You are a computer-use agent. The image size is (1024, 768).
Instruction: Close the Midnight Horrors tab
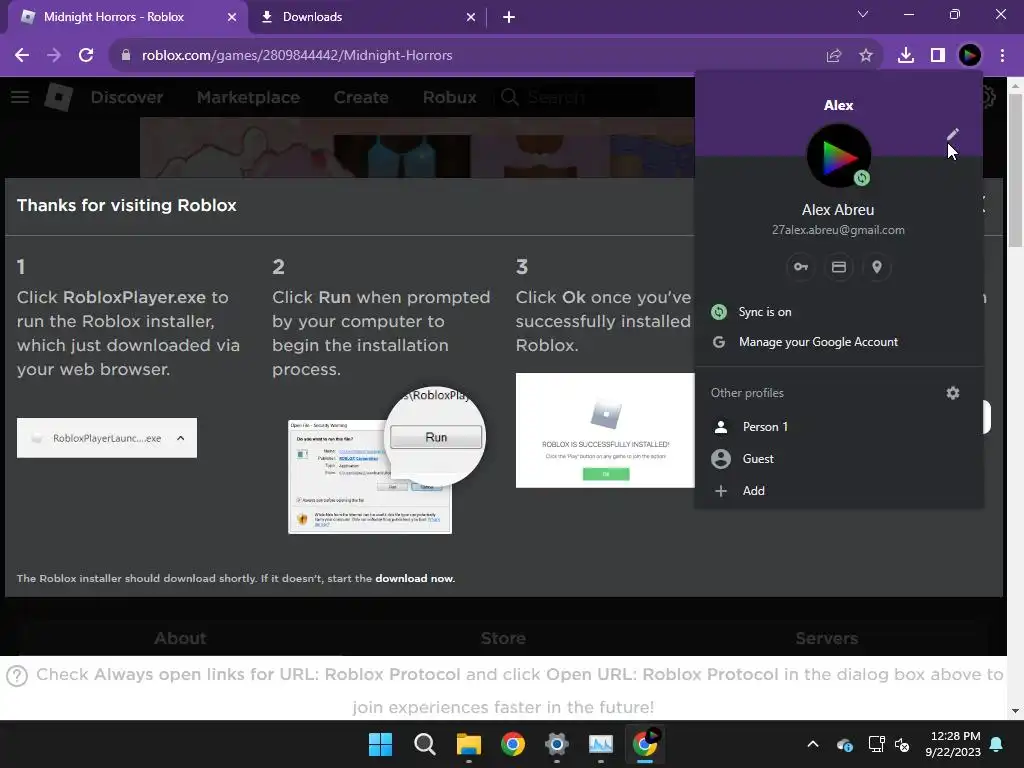point(232,17)
